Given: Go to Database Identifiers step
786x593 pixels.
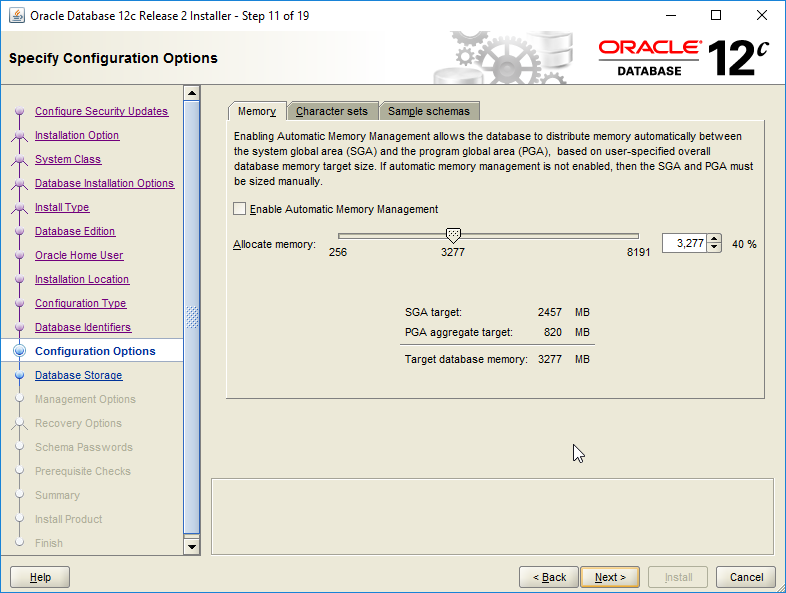Looking at the screenshot, I should [83, 328].
